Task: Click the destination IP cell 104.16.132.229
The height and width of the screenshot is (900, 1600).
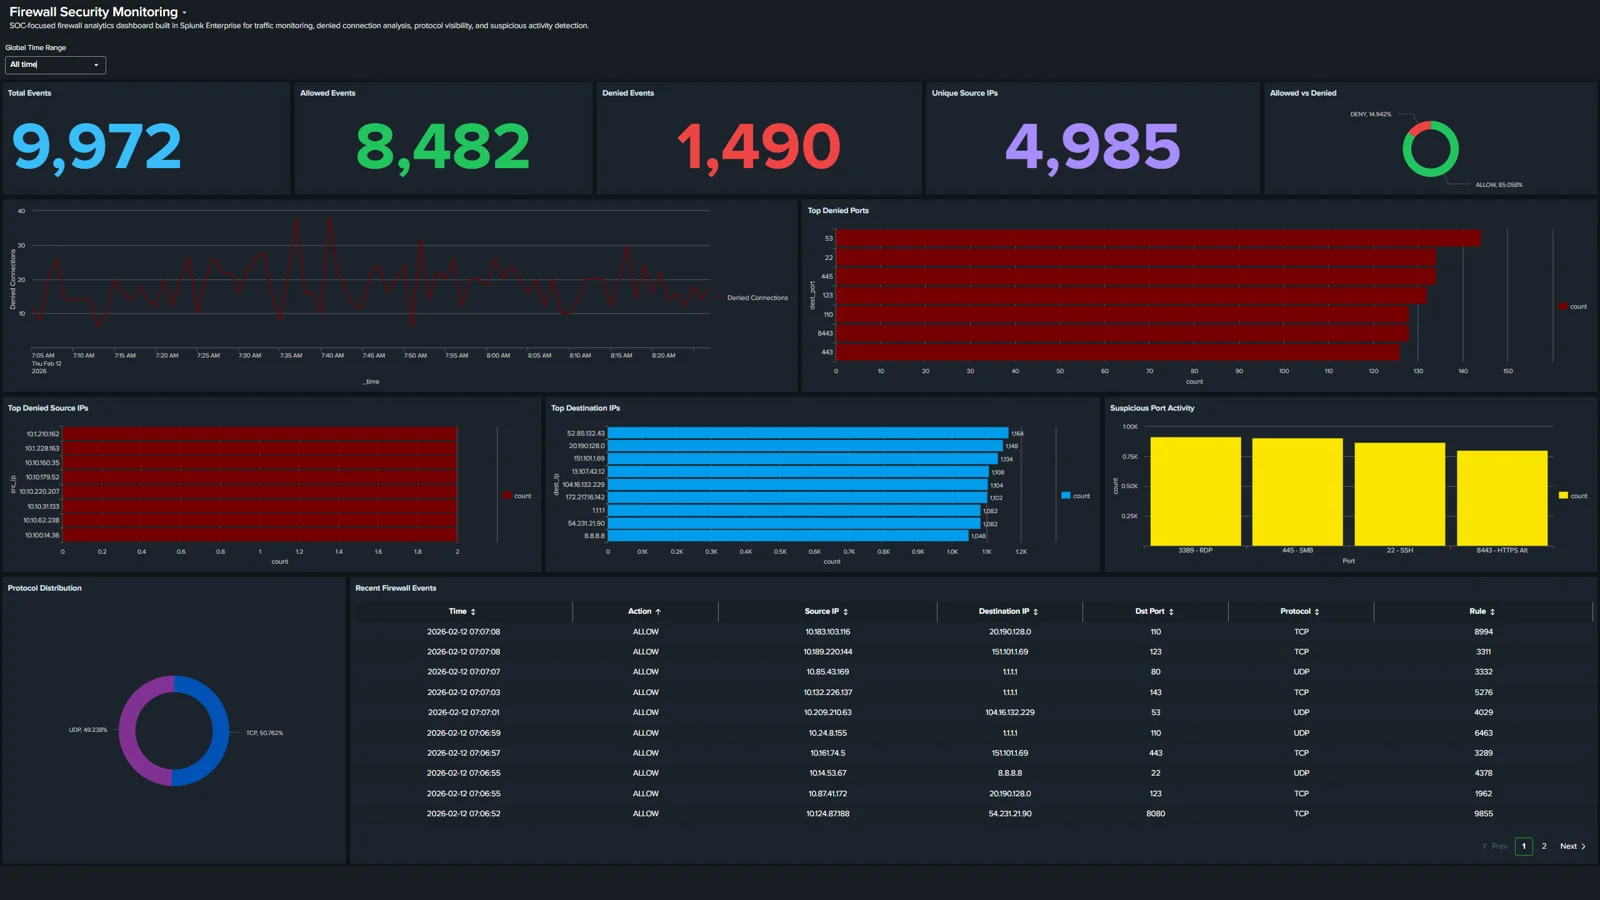Action: coord(1010,713)
